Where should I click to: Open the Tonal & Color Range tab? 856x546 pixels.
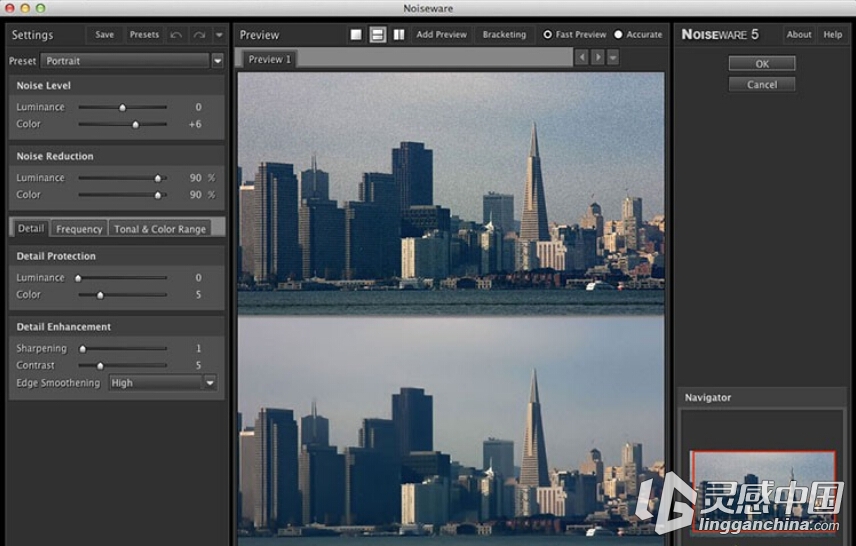(x=160, y=229)
